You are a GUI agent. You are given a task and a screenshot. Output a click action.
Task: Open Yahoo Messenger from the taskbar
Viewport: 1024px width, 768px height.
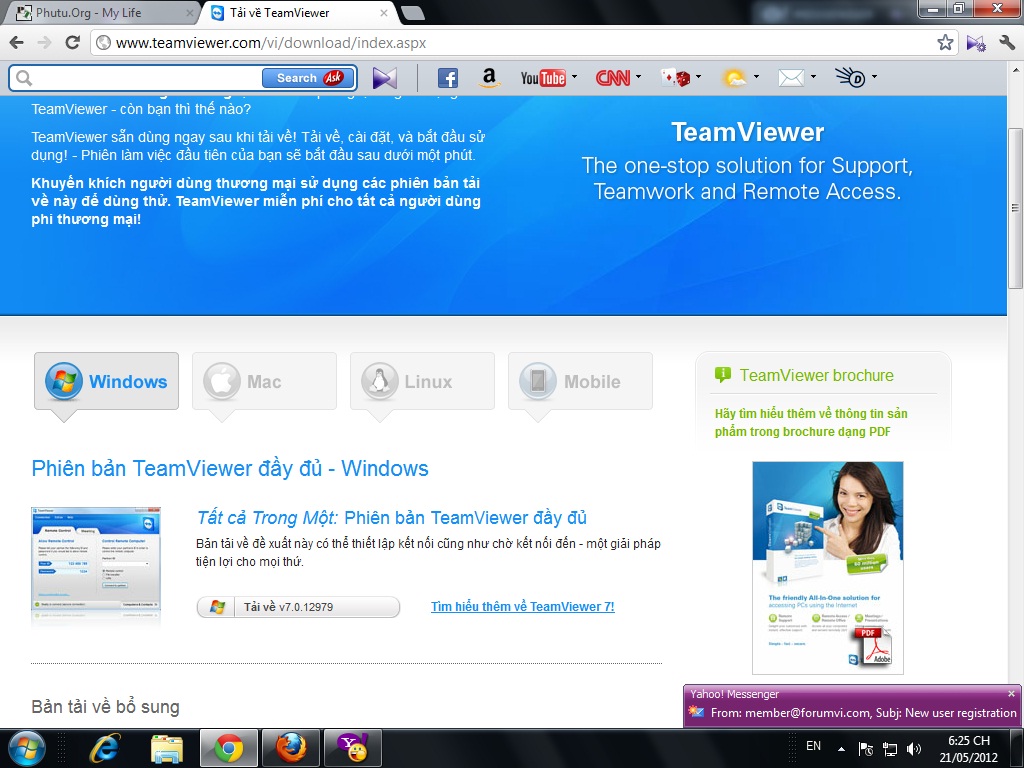coord(353,748)
